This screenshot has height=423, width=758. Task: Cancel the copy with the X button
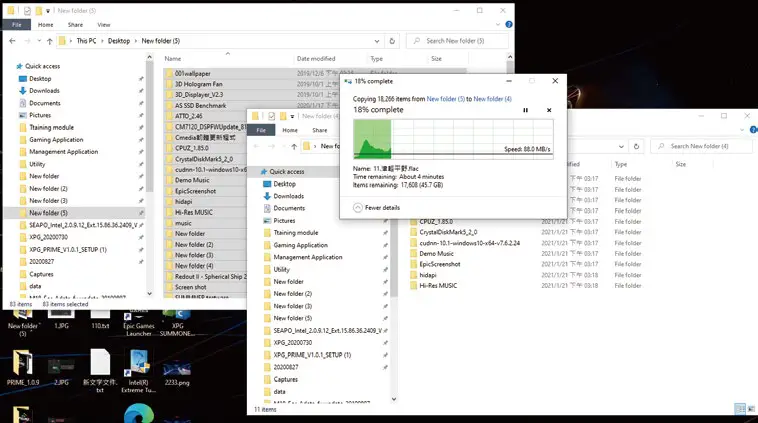click(x=548, y=110)
